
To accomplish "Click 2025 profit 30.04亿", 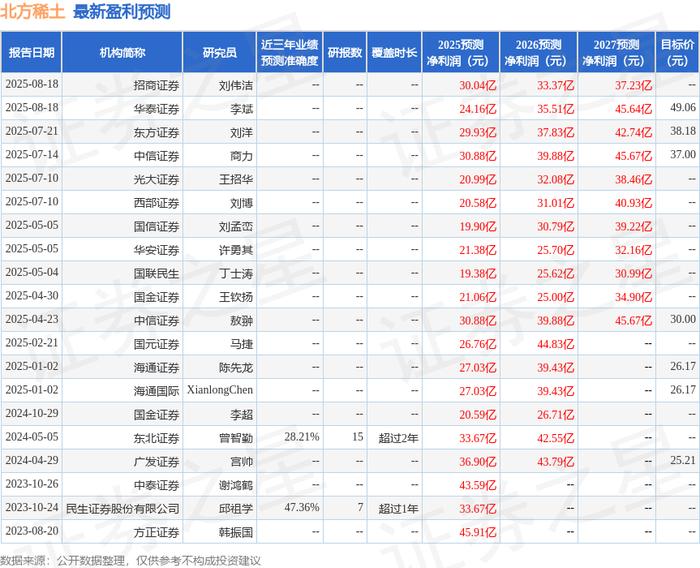I will (x=478, y=85).
